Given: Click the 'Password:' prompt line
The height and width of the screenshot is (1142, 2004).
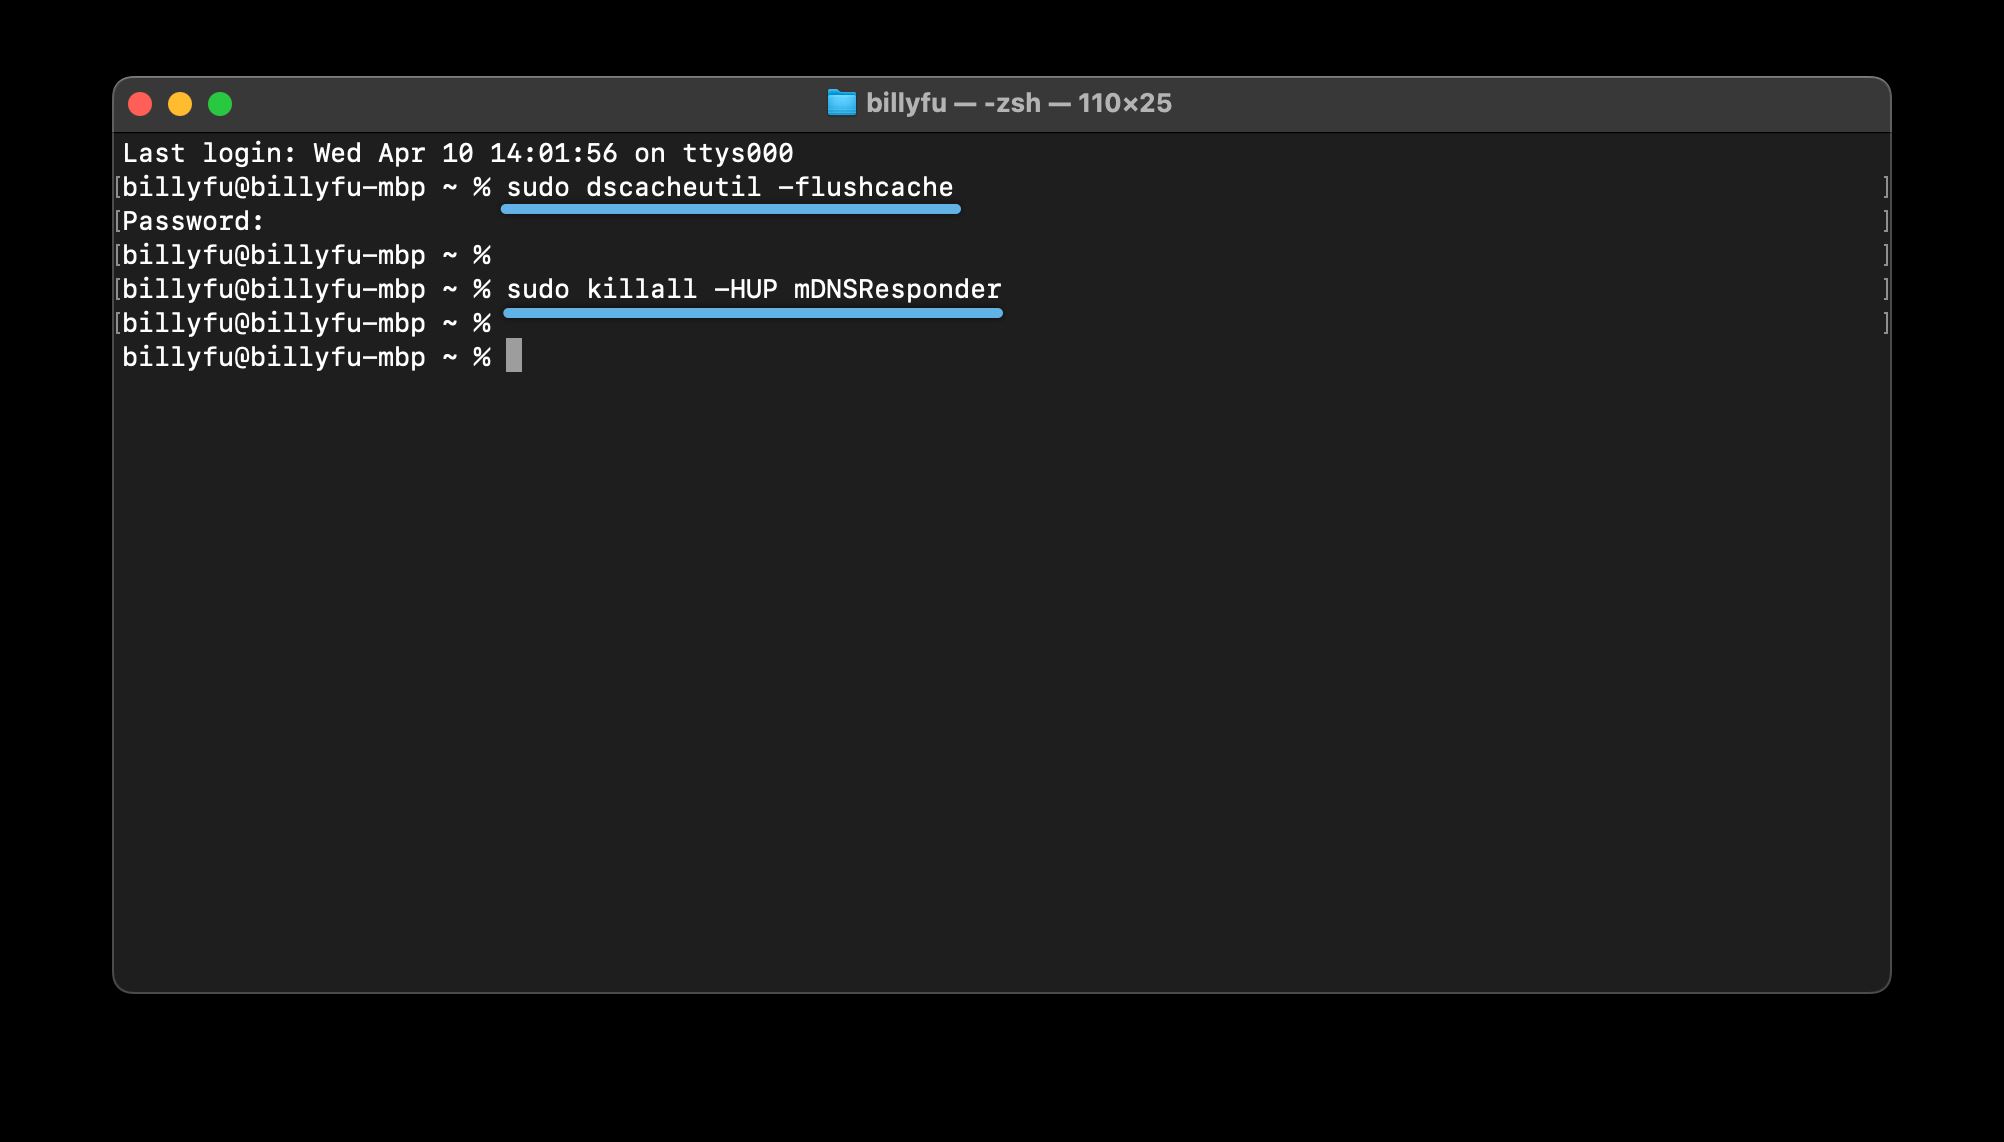Looking at the screenshot, I should [193, 221].
